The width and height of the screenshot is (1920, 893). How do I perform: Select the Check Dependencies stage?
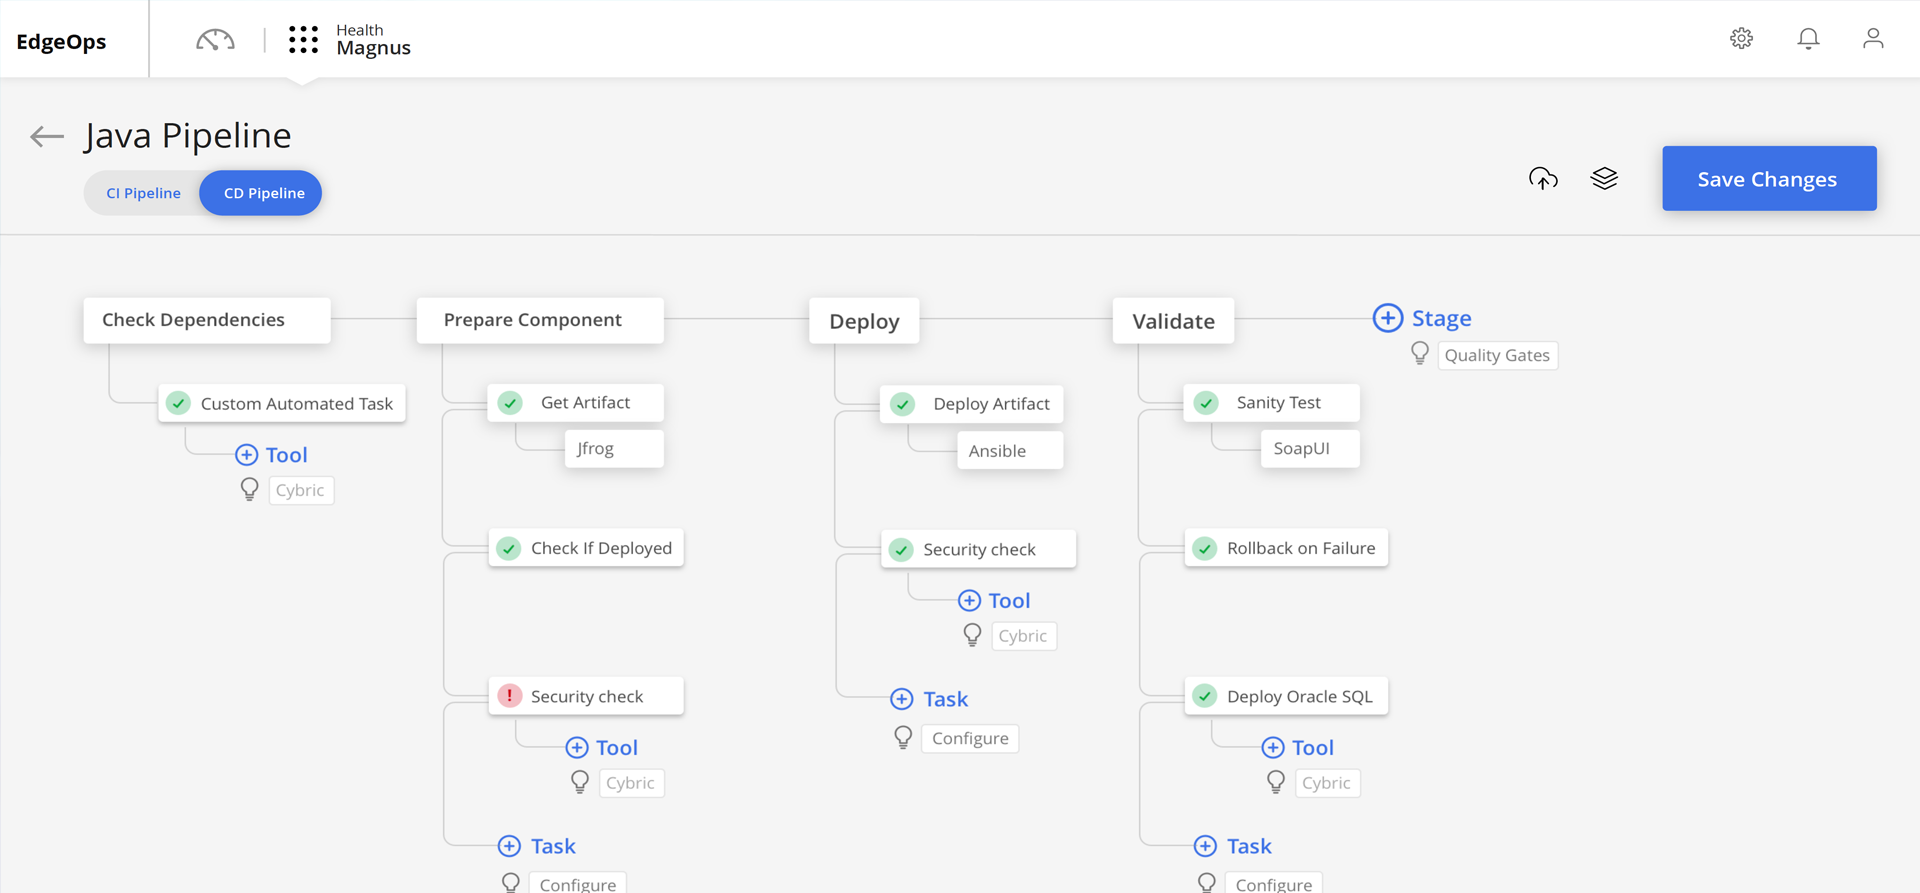207,320
